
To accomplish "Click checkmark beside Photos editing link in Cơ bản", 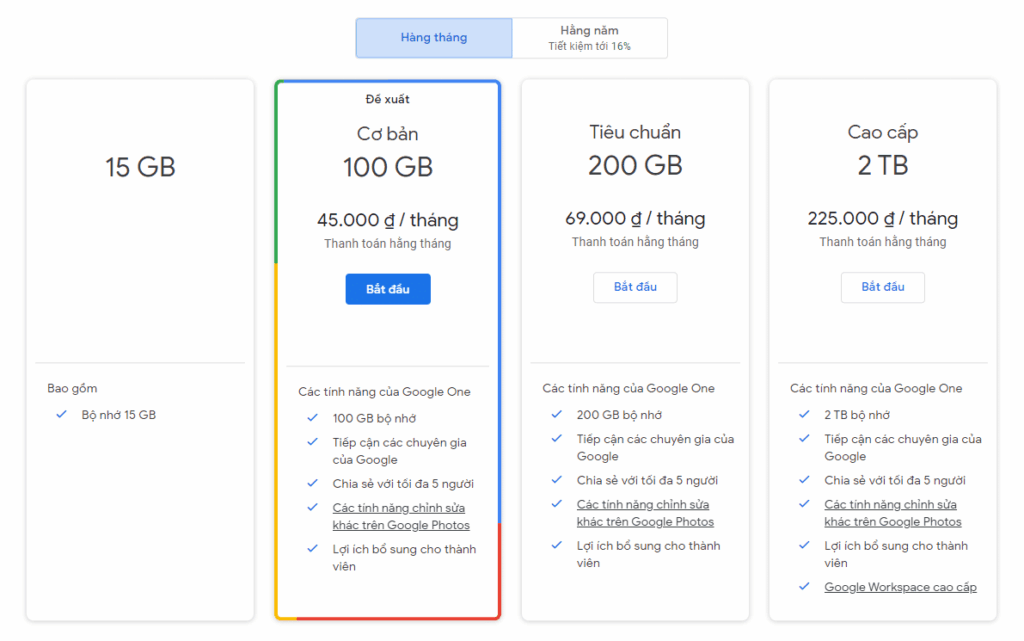I will click(312, 507).
